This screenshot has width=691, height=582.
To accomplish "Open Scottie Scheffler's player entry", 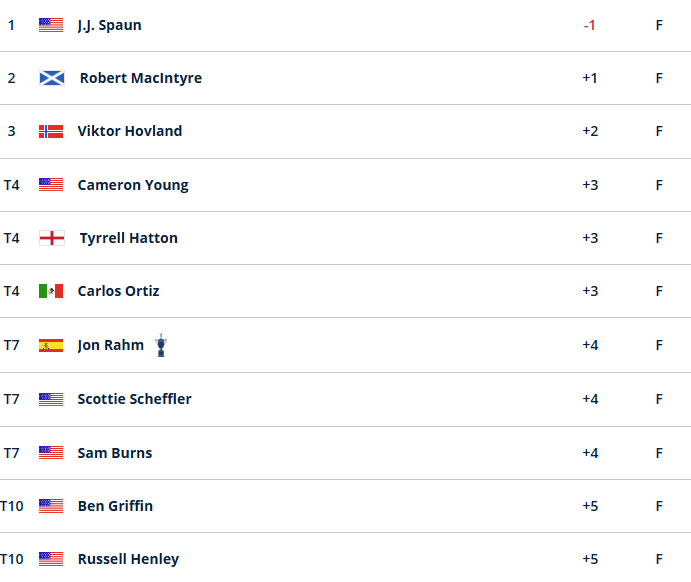I will pyautogui.click(x=134, y=399).
